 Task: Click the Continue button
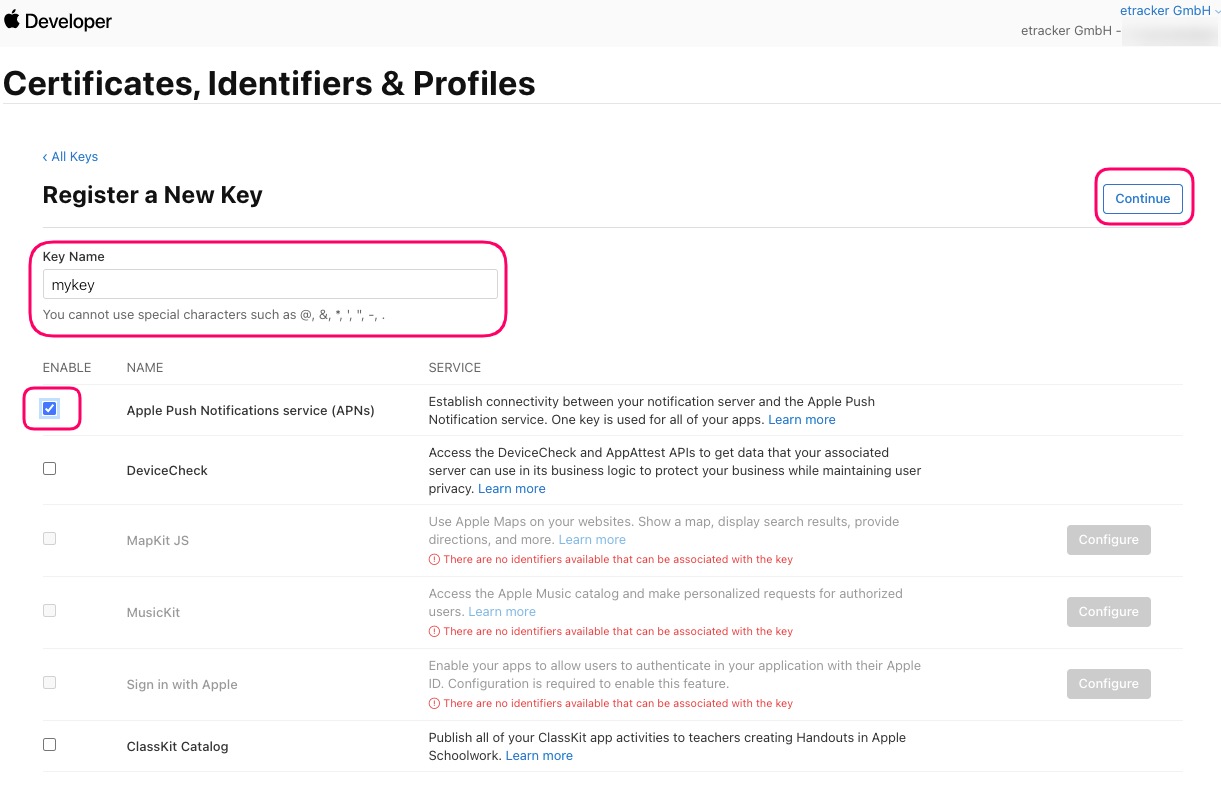pos(1143,198)
